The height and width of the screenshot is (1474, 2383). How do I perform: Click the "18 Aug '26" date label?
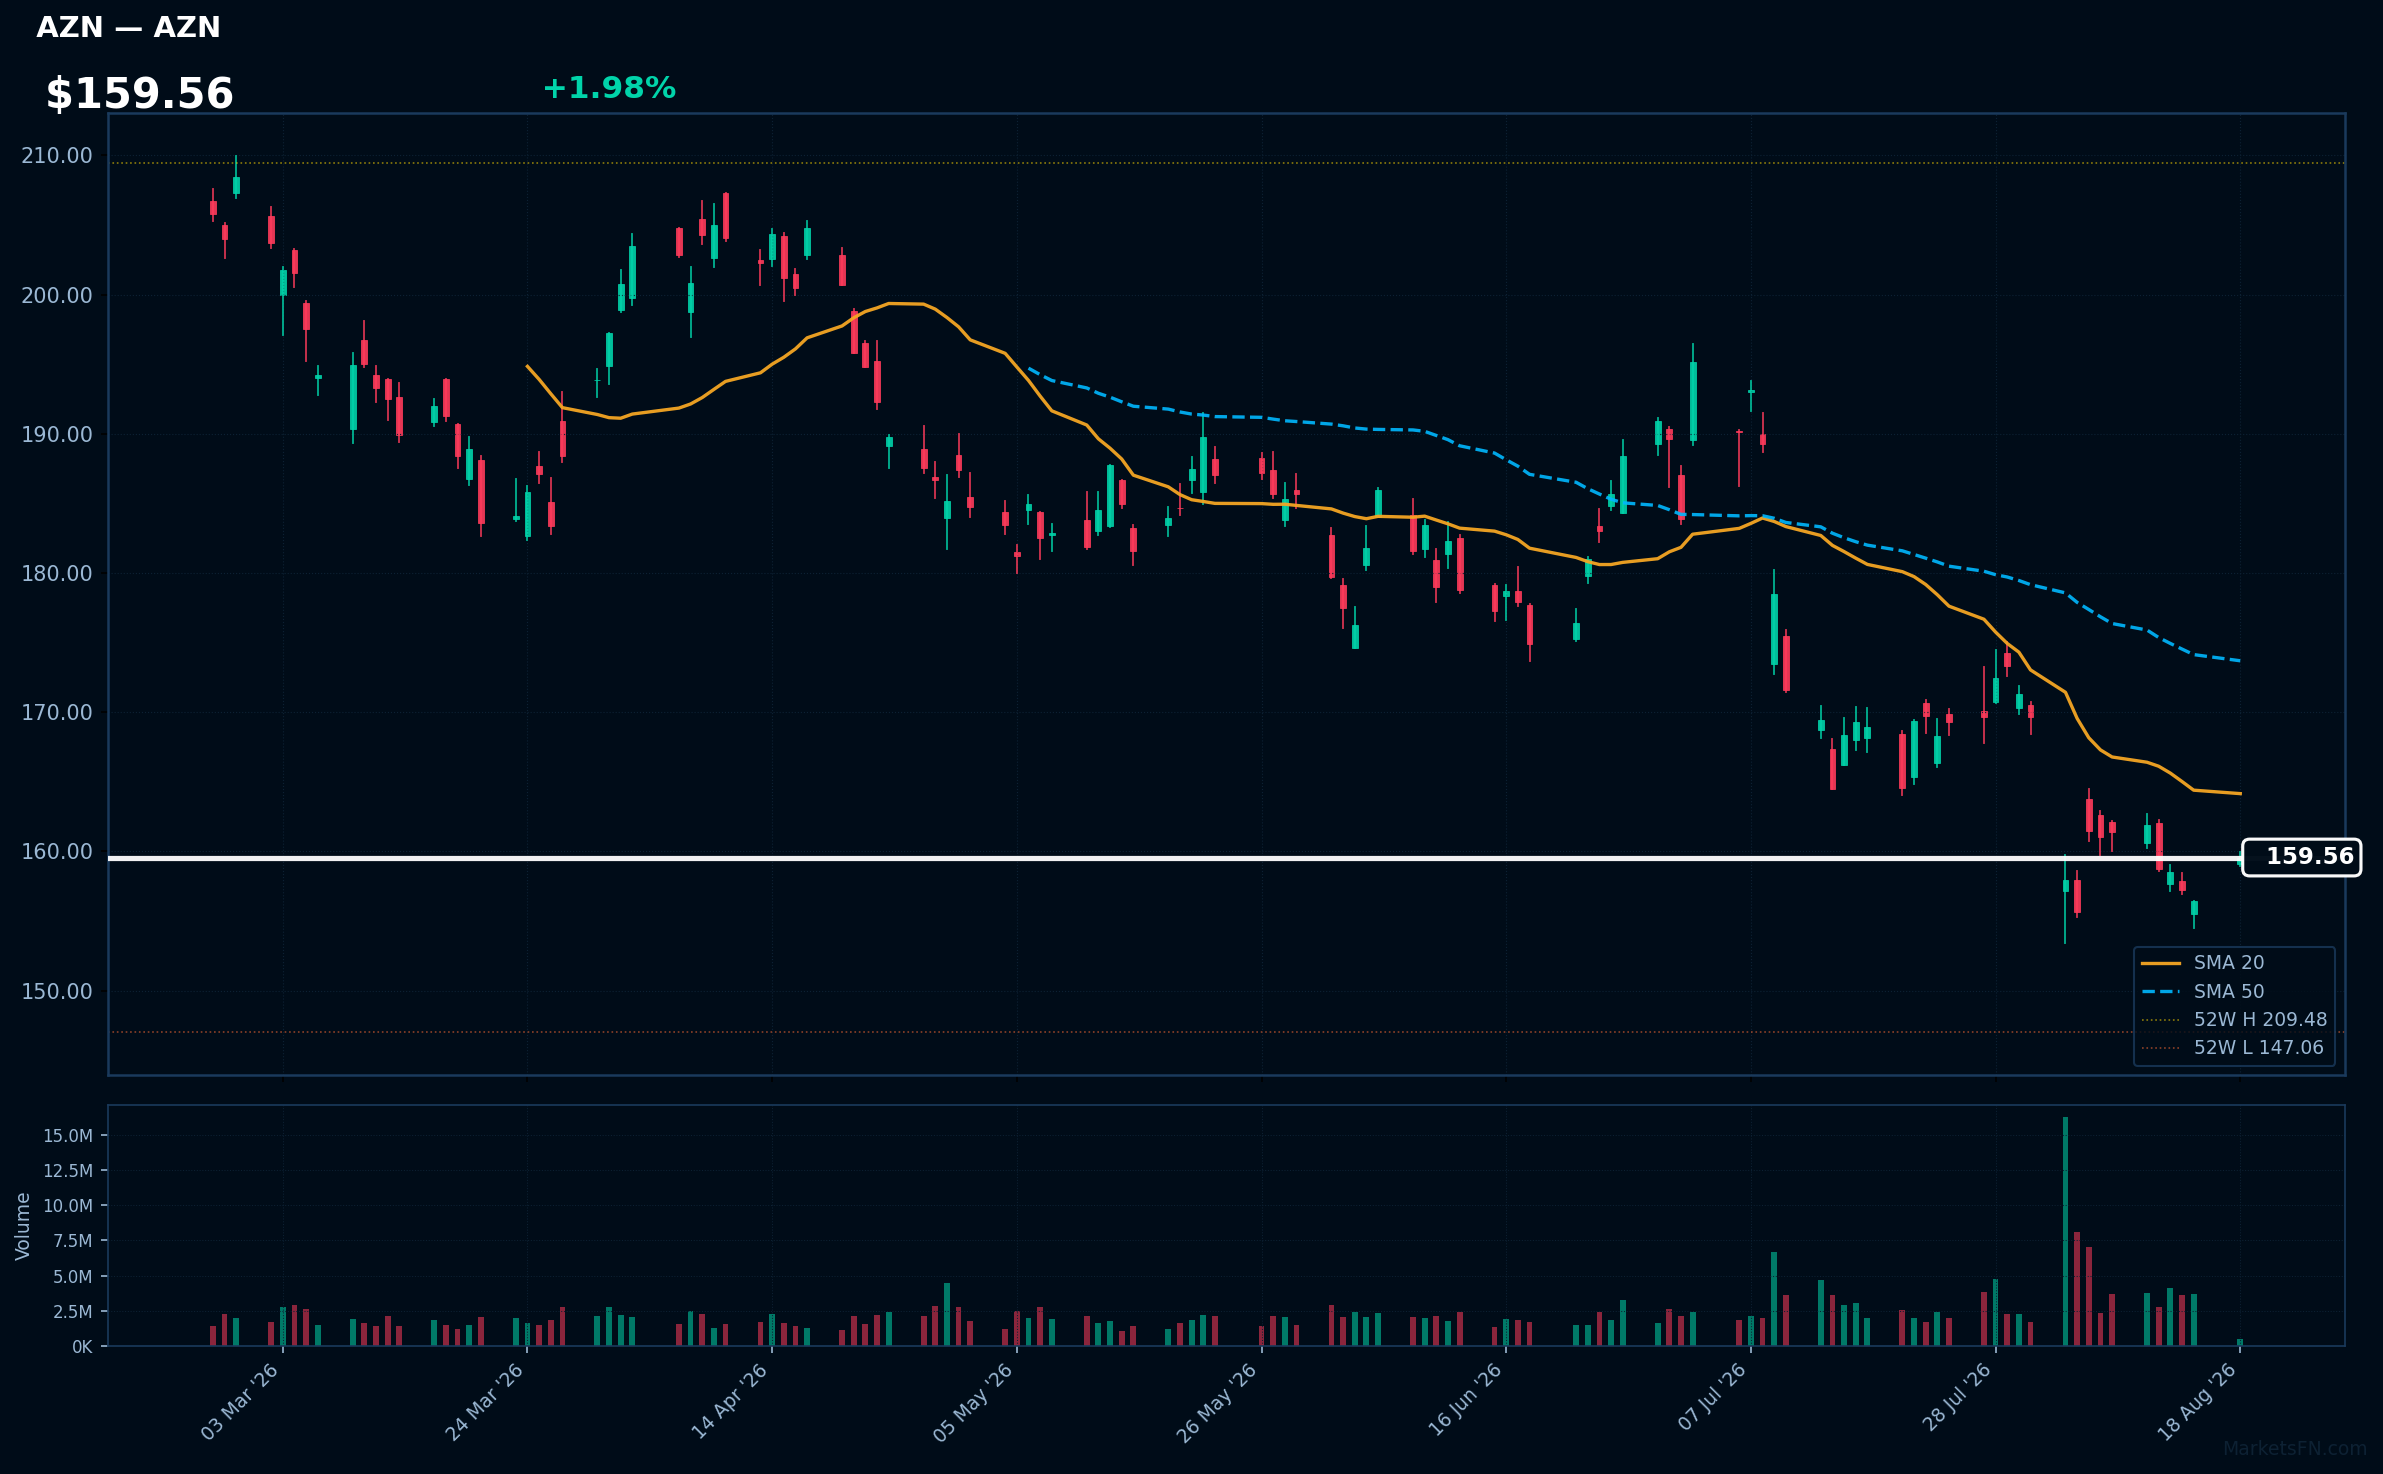[2198, 1401]
